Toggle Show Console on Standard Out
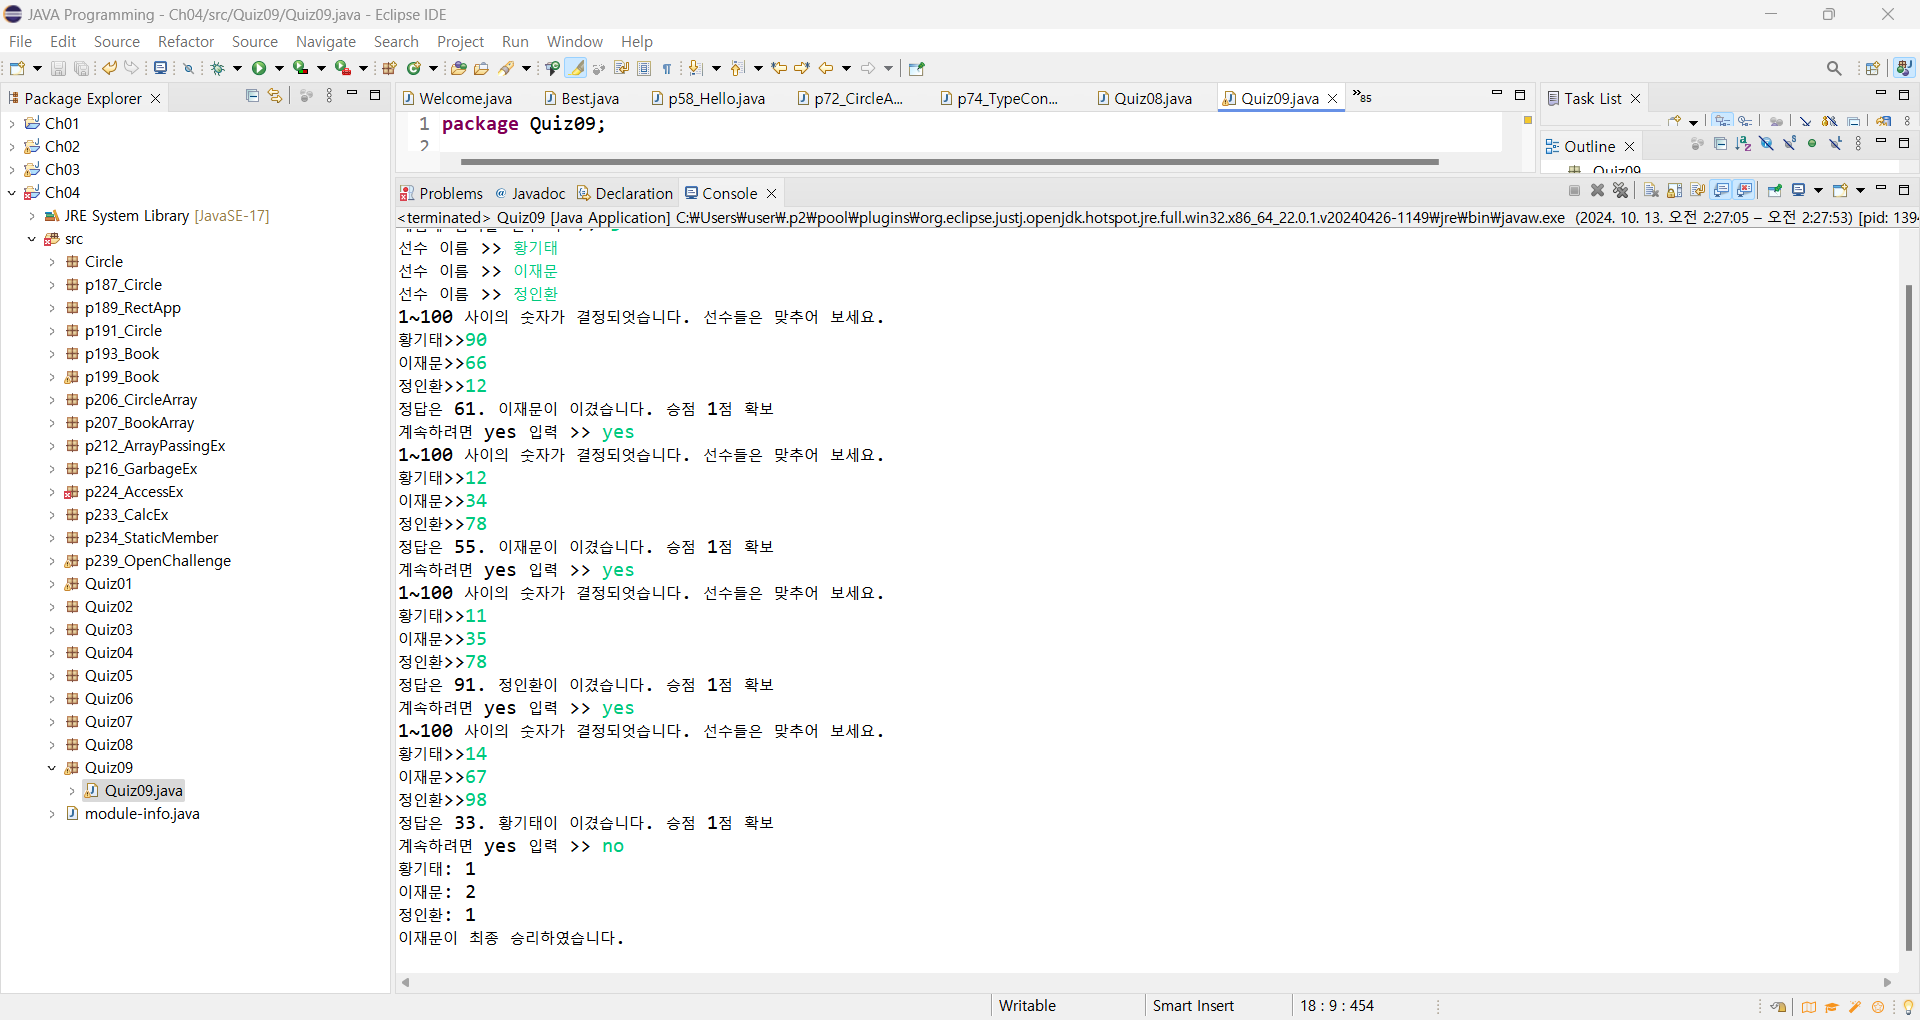1920x1020 pixels. (x=1721, y=190)
